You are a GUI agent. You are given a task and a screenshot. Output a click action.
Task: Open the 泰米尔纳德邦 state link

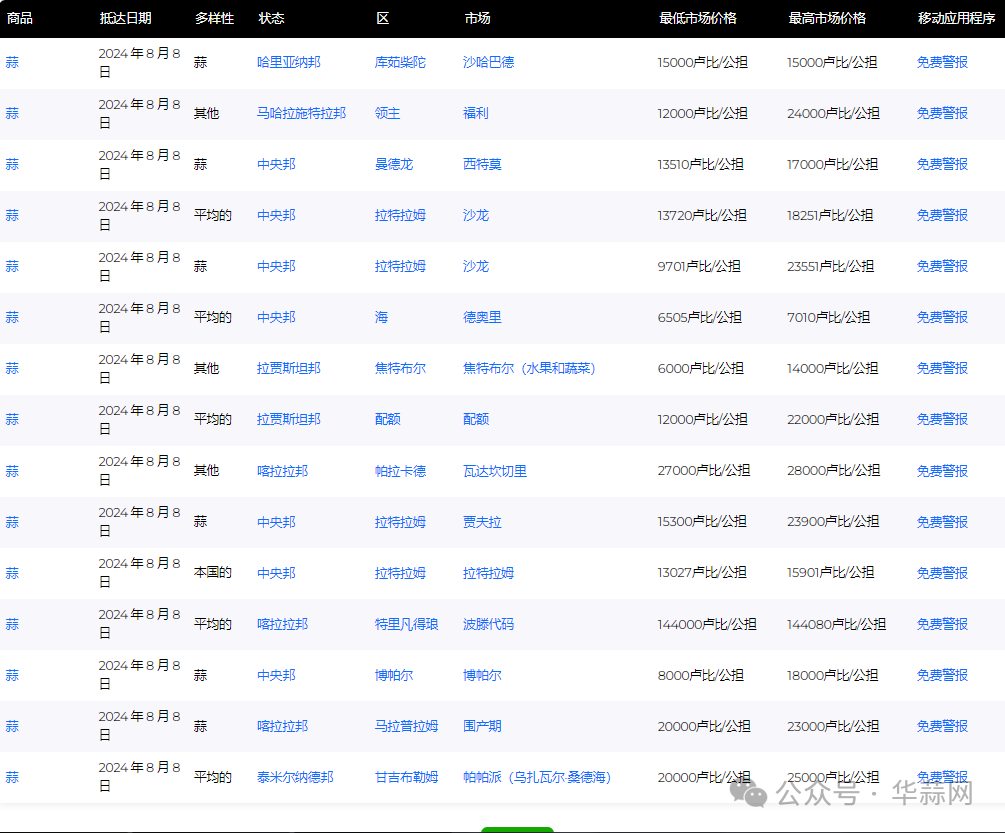(295, 777)
